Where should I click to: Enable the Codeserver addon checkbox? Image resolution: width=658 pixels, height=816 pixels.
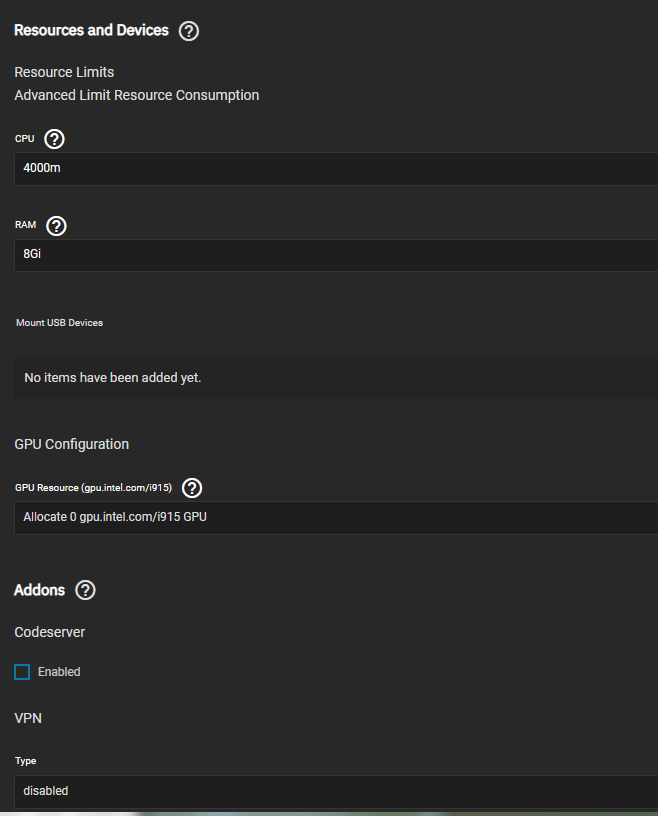[22, 672]
